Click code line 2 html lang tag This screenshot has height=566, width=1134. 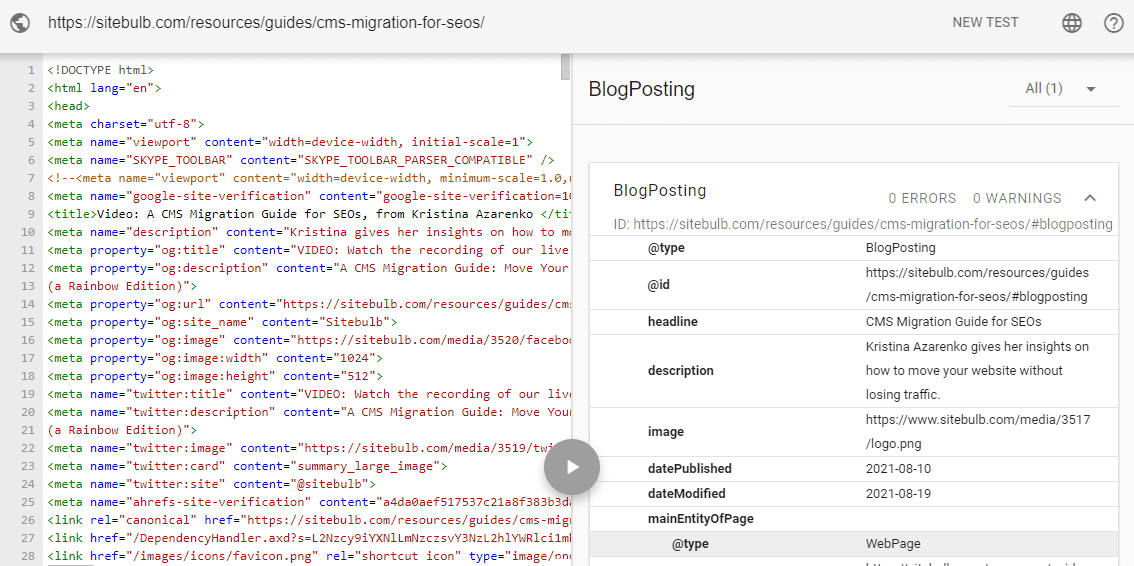tap(104, 88)
